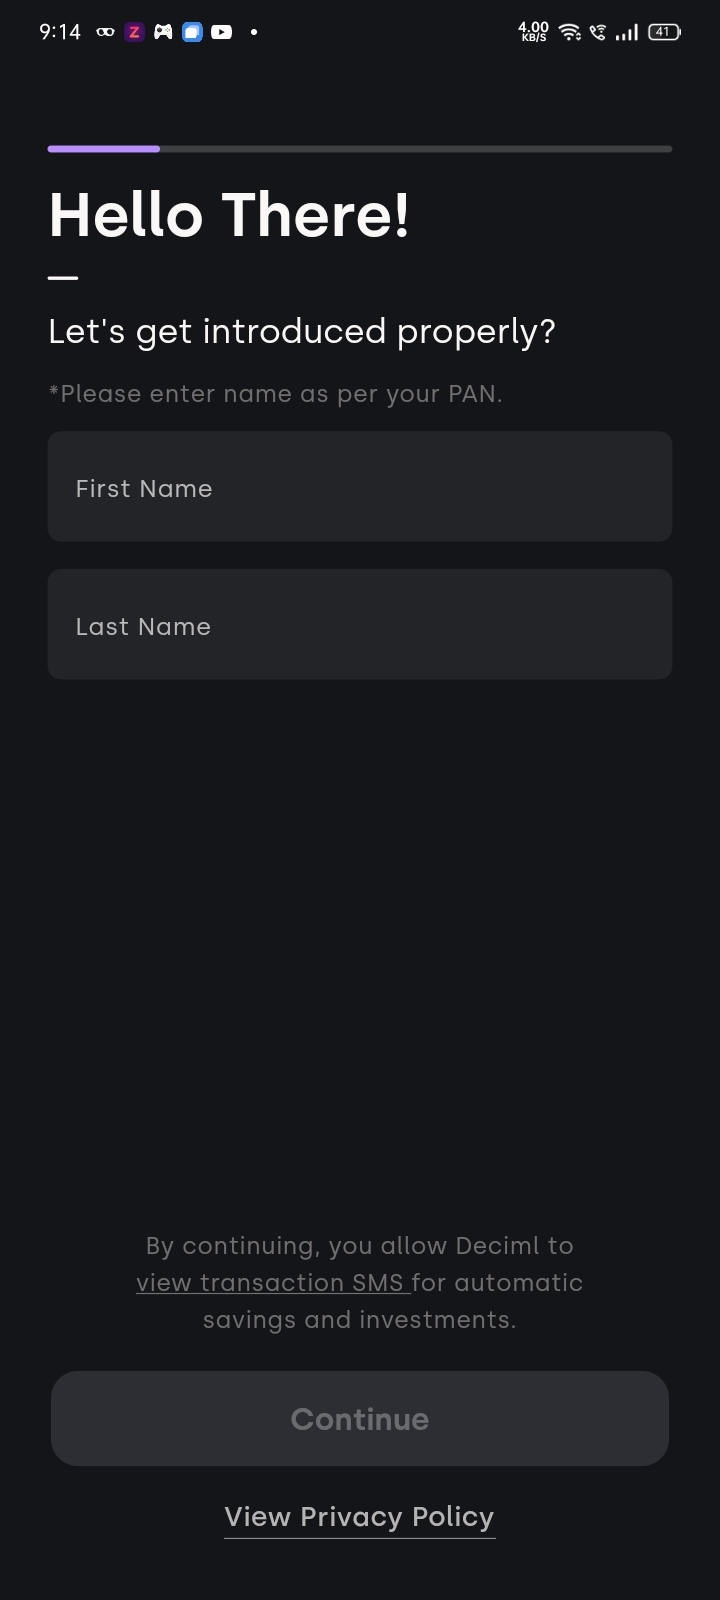Tap the PAN name instruction text

coord(275,393)
